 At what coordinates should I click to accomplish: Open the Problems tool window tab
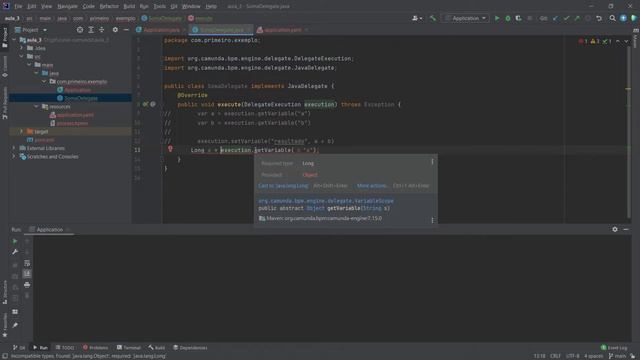coord(96,348)
